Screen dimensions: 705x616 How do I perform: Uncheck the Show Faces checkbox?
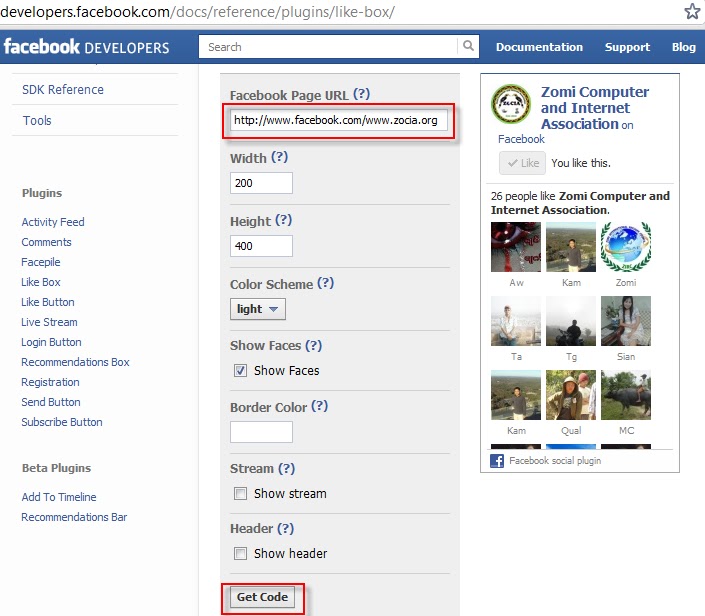pos(241,370)
